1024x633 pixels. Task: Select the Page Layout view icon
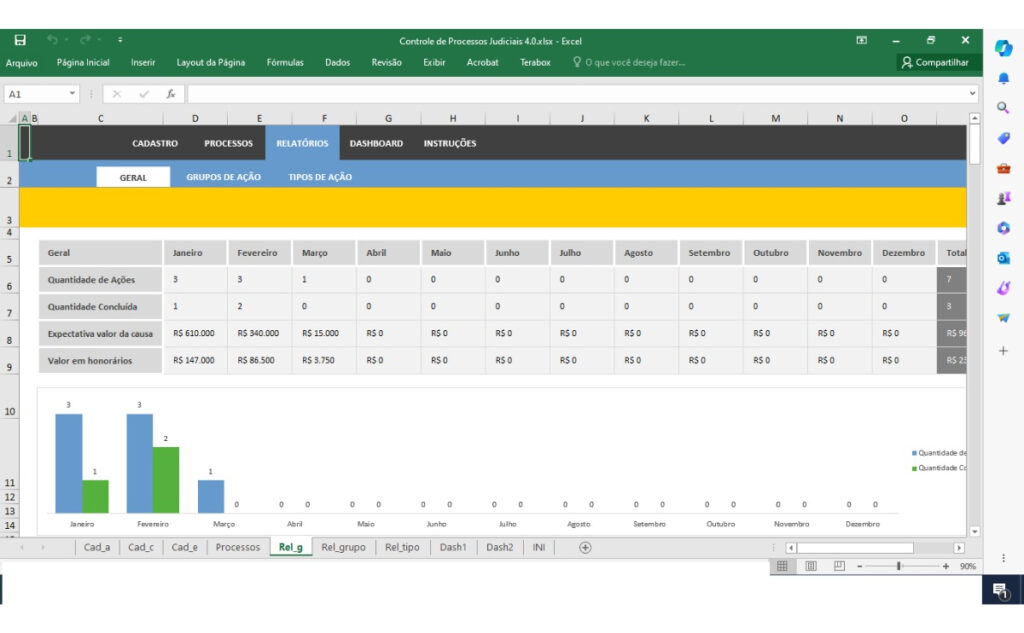(x=811, y=566)
